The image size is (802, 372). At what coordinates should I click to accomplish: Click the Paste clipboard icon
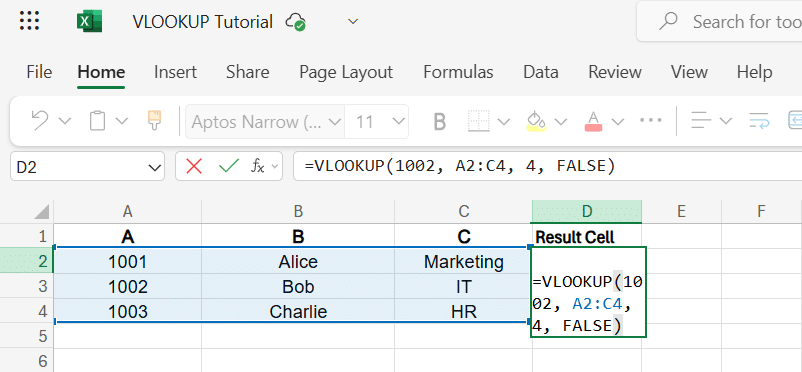(x=97, y=121)
